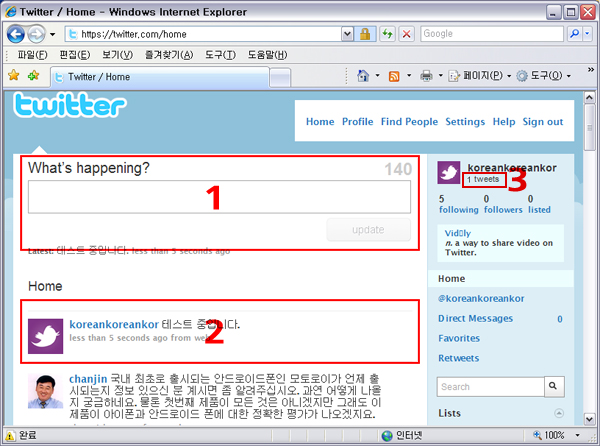The height and width of the screenshot is (446, 600).
Task: Click the 1 tweets count link
Action: coord(483,179)
